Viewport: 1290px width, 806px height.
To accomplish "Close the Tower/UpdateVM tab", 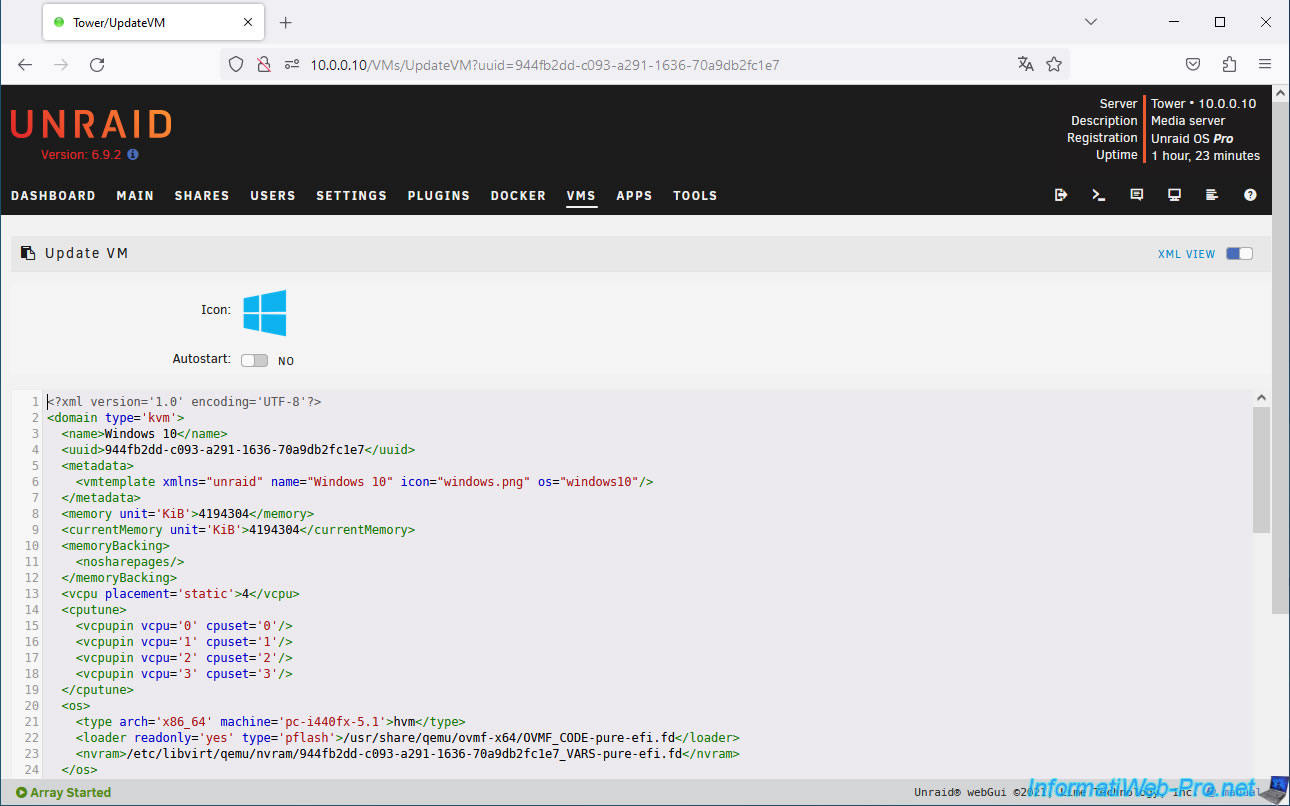I will [248, 22].
